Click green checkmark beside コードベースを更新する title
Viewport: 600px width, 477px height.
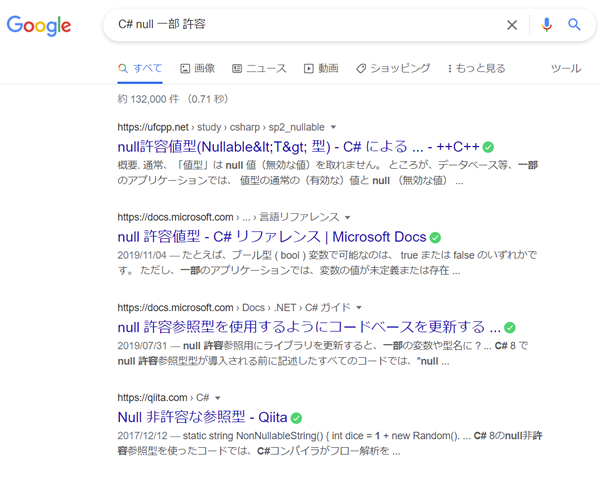pos(509,327)
